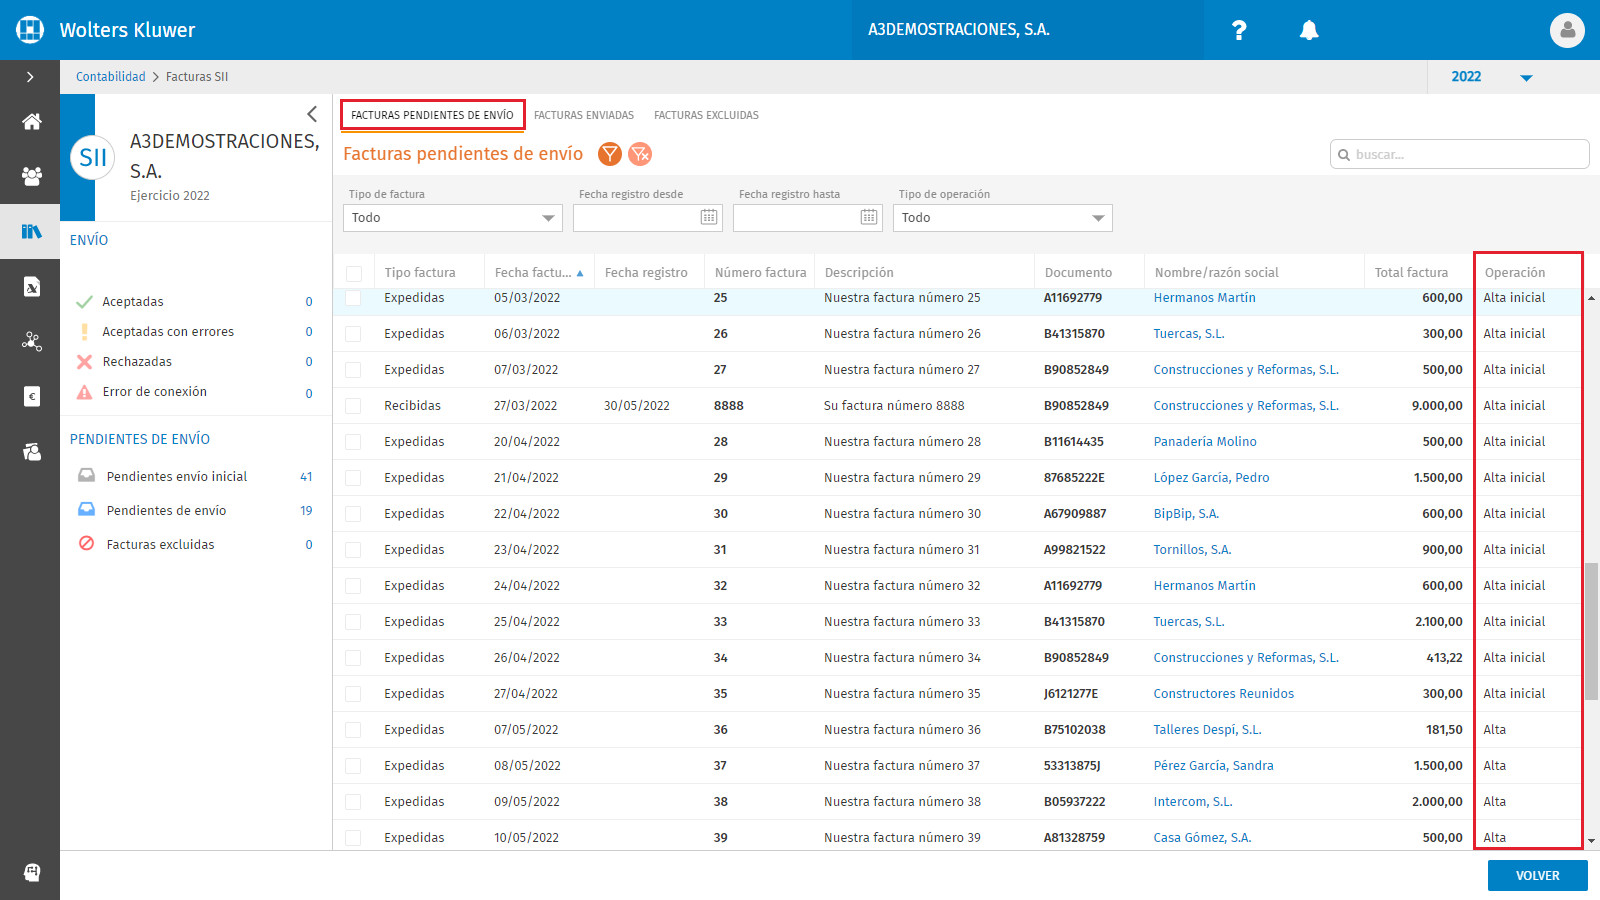
Task: Check the row for invoice 8888
Action: coord(353,406)
